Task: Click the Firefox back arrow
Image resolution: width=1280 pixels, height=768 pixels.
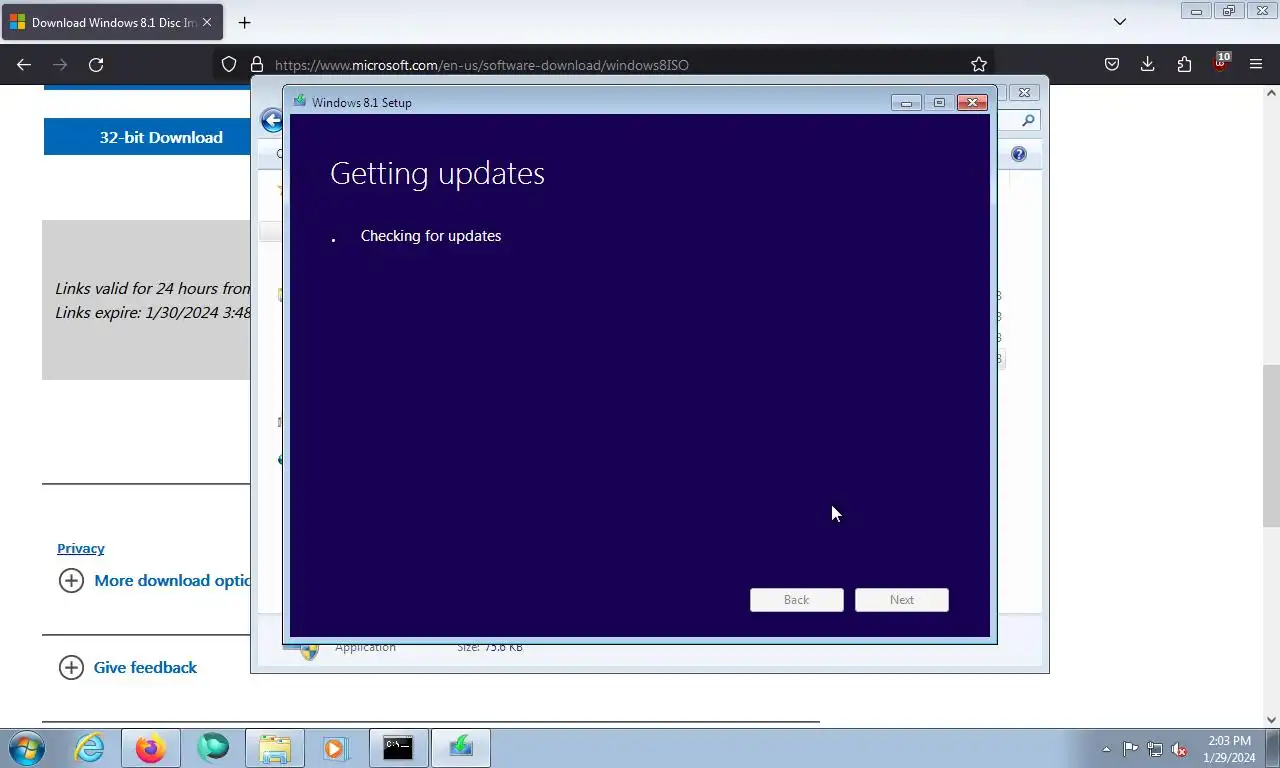Action: pyautogui.click(x=24, y=64)
